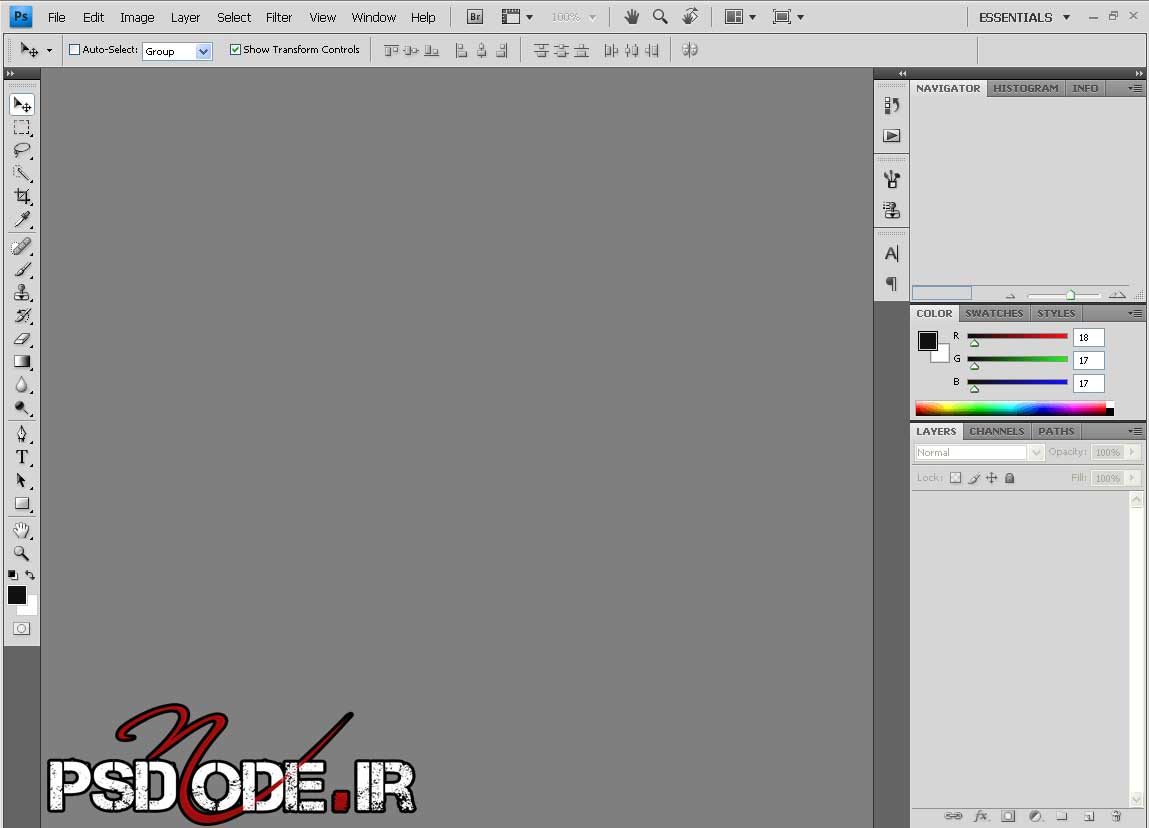
Task: Select the Zoom tool in the toolbox
Action: tap(22, 553)
